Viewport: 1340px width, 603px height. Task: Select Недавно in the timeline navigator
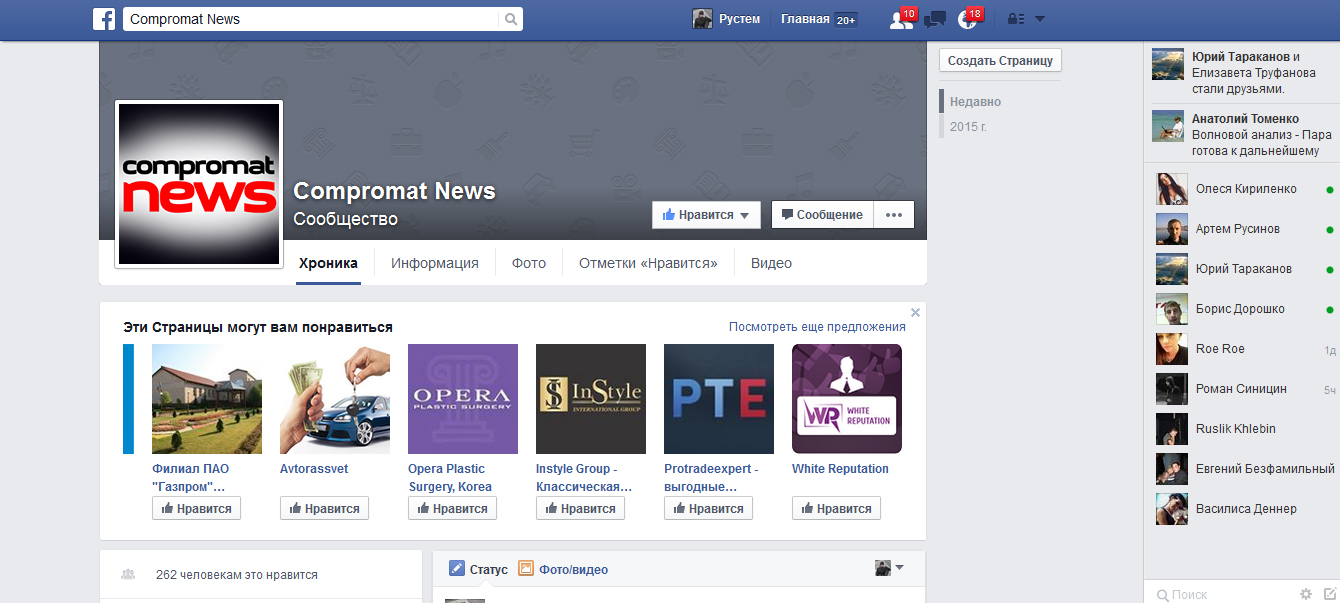click(975, 102)
